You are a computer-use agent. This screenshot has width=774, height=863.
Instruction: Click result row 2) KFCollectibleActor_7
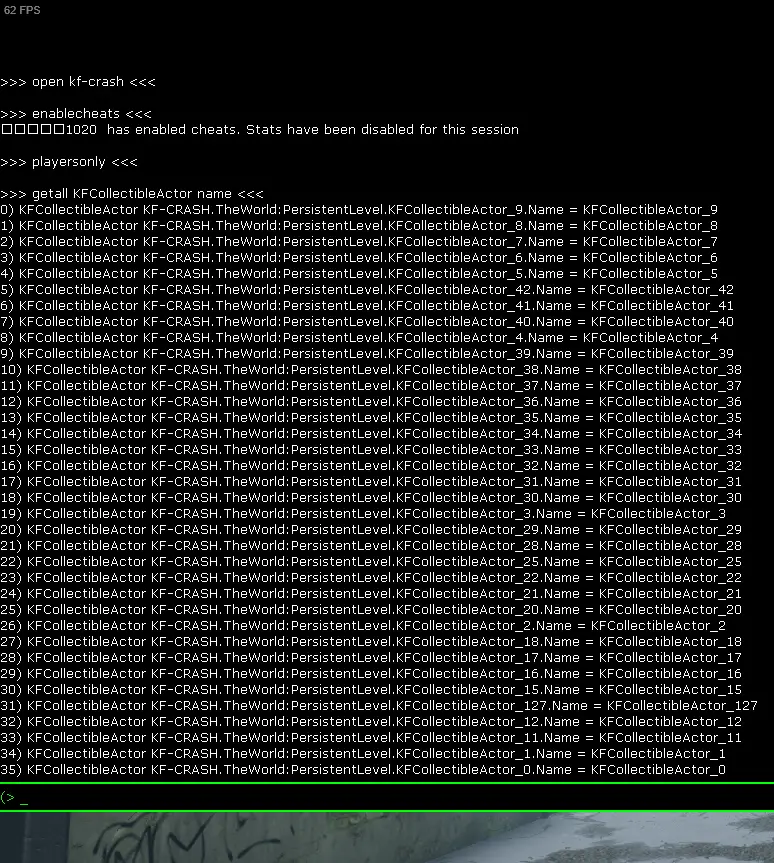[359, 242]
